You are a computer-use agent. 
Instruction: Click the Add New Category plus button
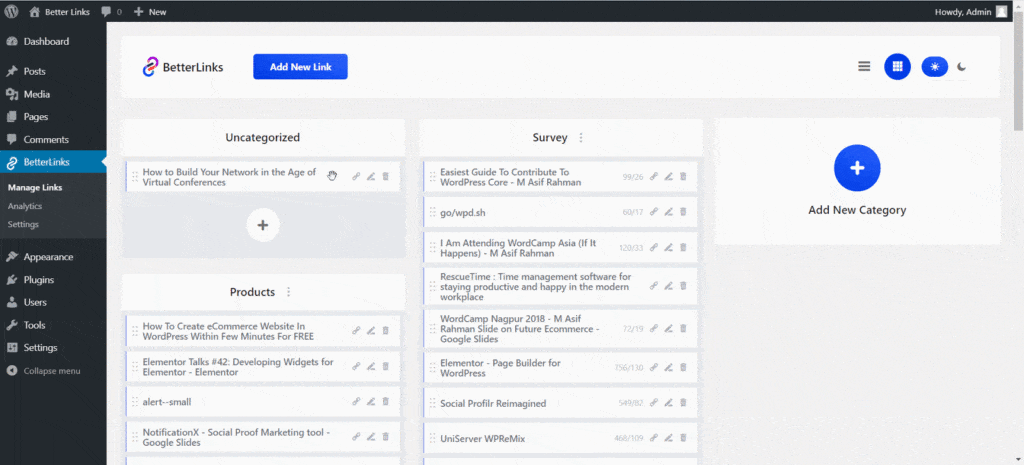click(x=857, y=168)
